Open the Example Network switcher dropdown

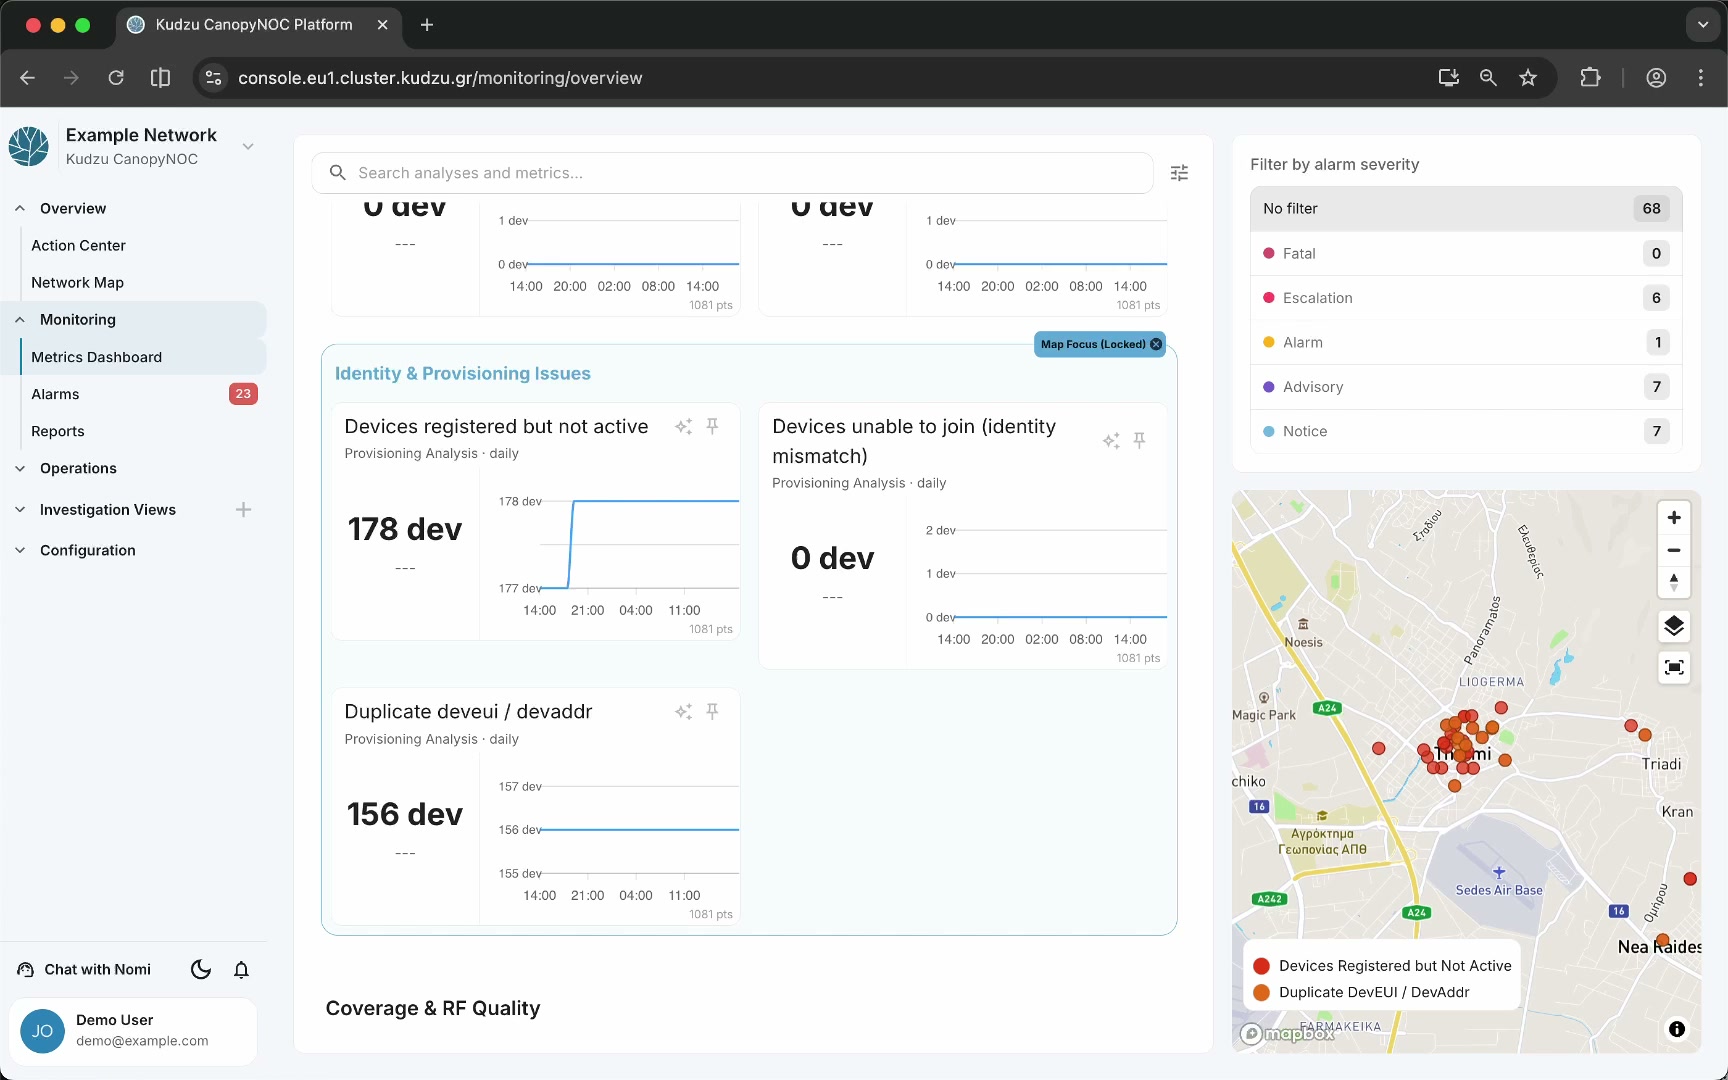[x=248, y=147]
